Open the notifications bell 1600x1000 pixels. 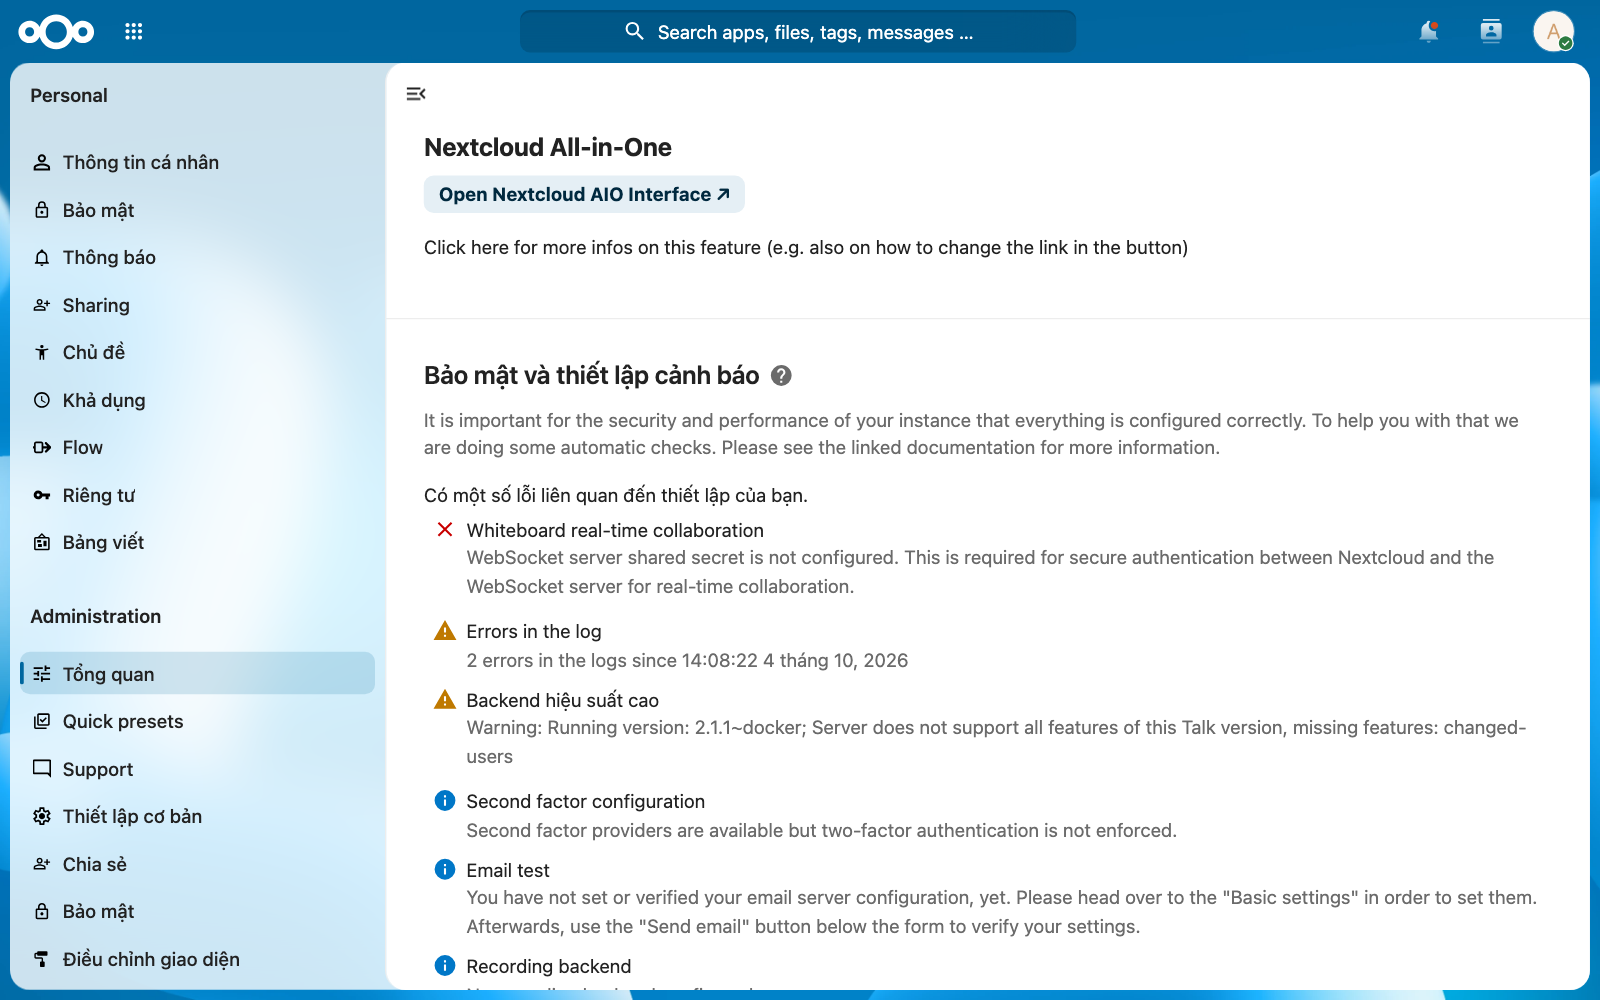click(1429, 32)
